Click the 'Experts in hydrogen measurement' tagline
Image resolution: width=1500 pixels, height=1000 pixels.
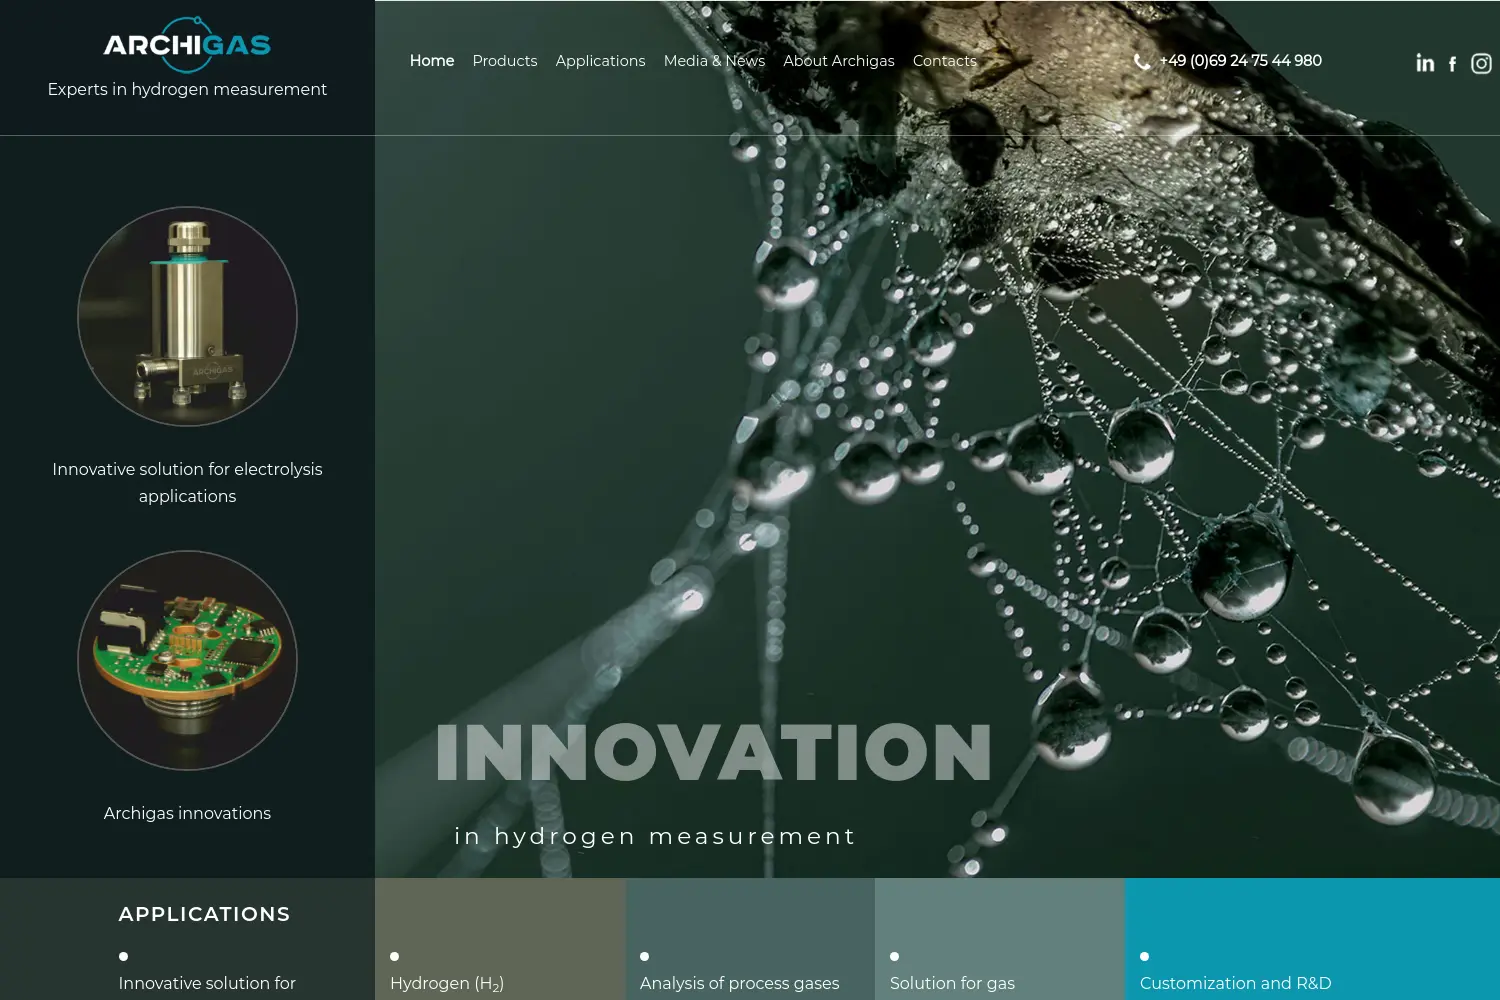[x=187, y=89]
